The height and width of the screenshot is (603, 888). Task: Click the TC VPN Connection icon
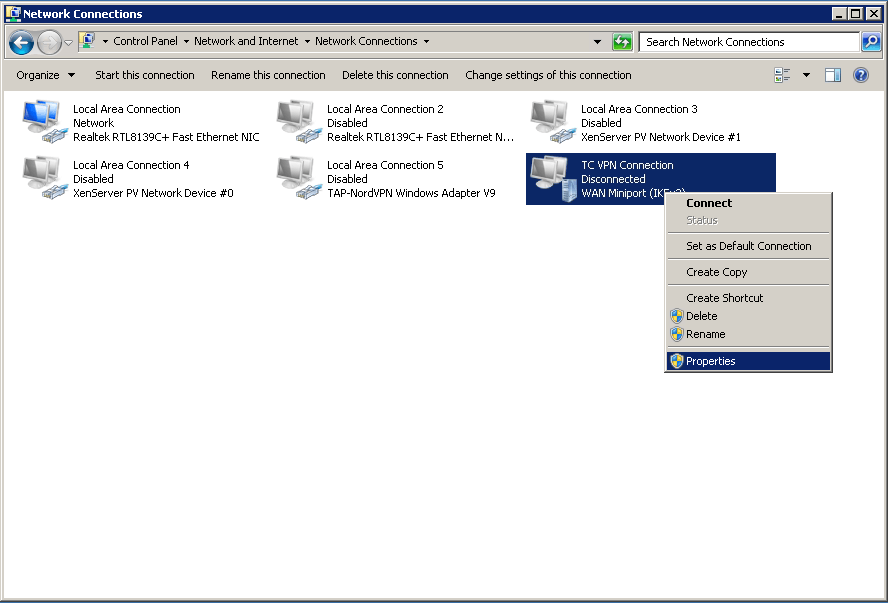tap(552, 178)
